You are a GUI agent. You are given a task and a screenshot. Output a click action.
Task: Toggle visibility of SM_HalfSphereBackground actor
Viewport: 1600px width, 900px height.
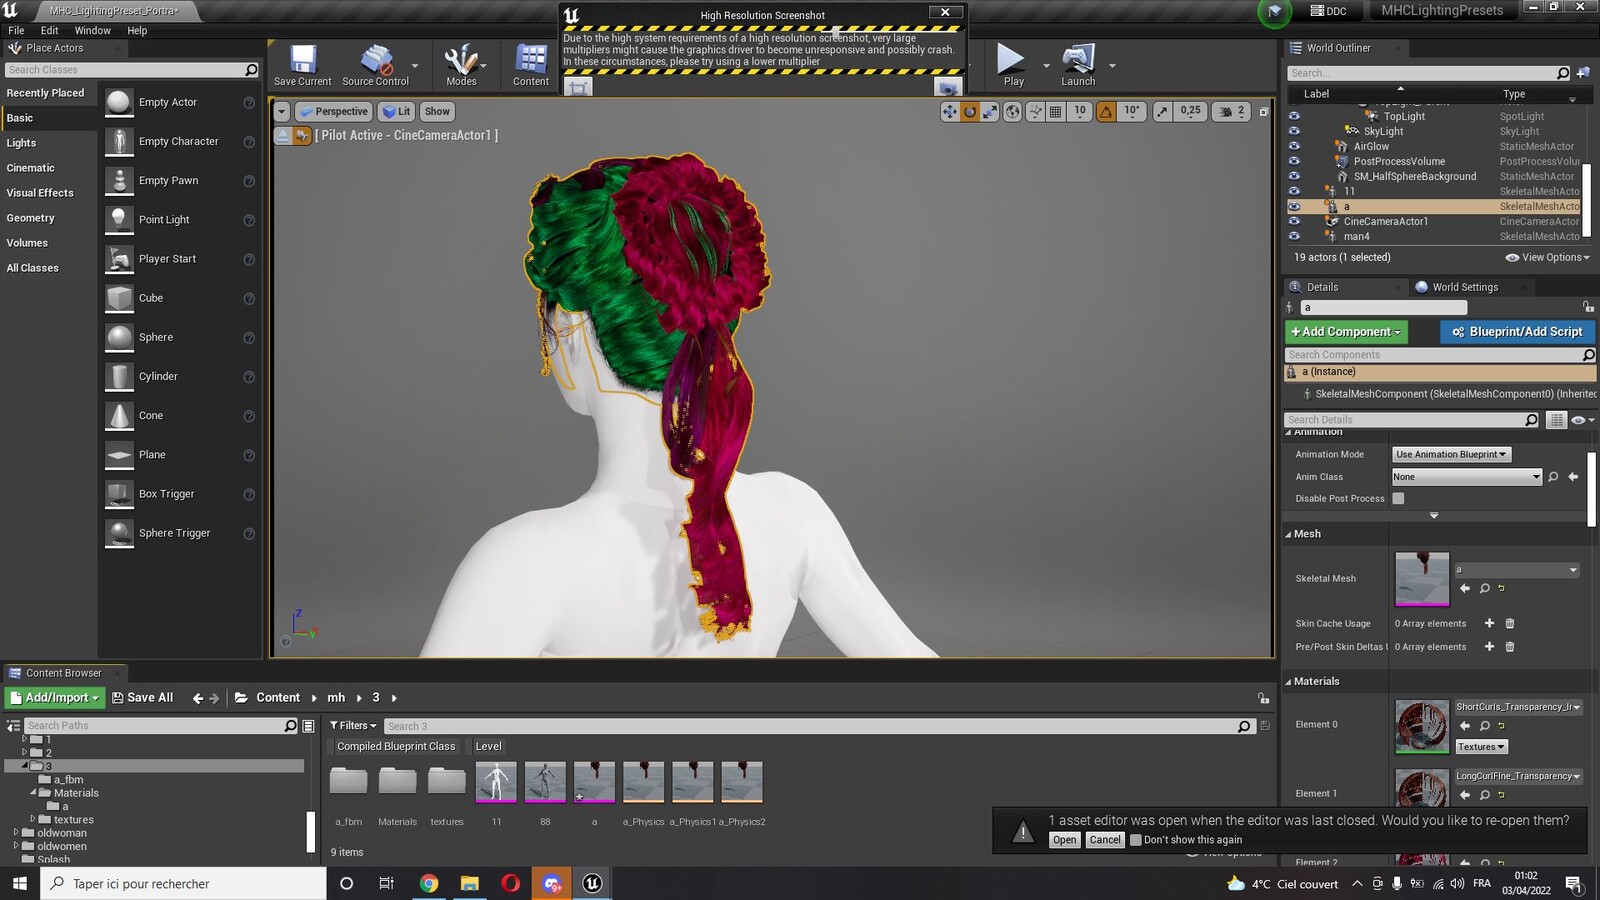click(x=1294, y=176)
